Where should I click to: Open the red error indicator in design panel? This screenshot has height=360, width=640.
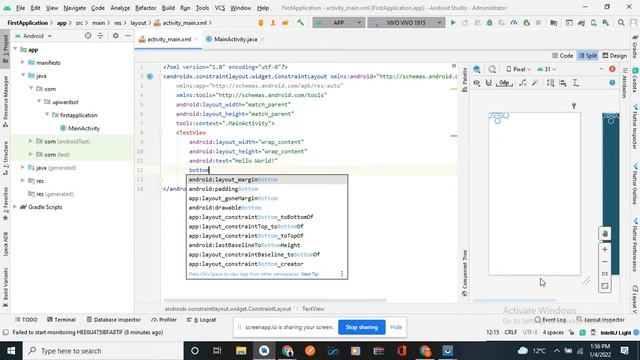[x=612, y=69]
